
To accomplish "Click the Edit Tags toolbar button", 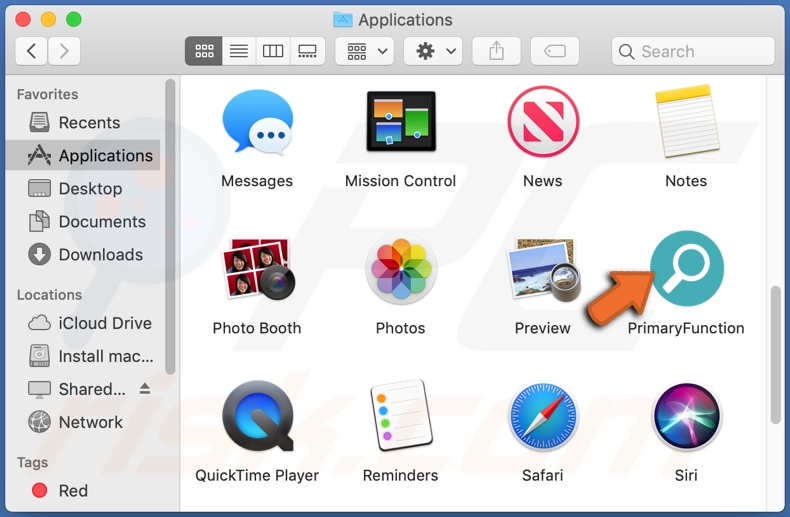I will click(555, 51).
